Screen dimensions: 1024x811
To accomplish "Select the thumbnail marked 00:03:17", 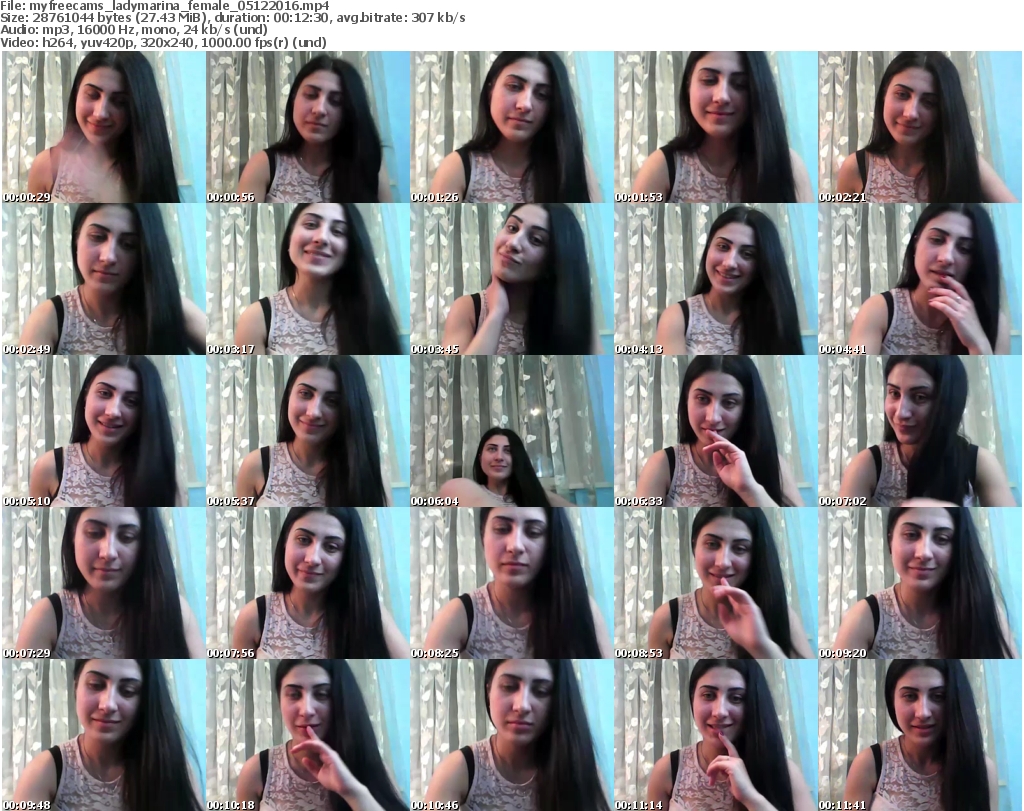I will click(307, 279).
